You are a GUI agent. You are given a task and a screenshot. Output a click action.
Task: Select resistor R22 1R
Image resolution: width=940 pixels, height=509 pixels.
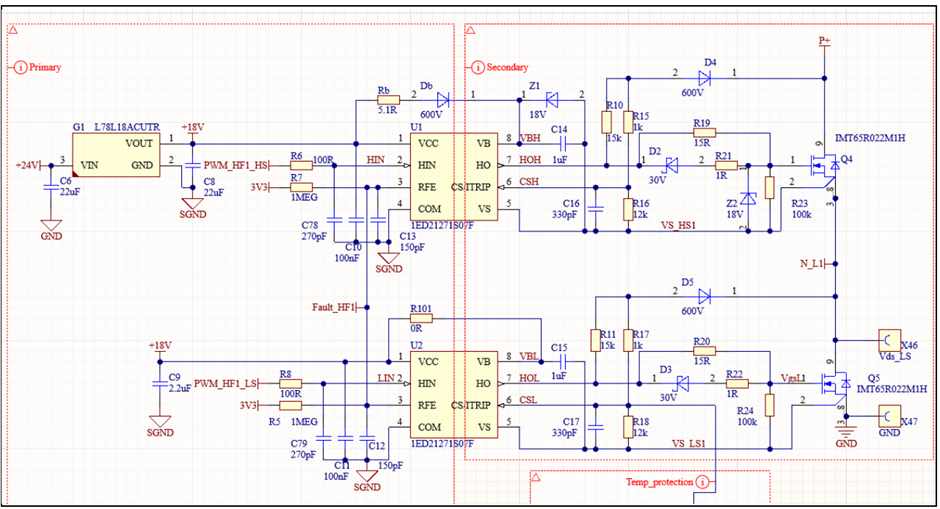tap(737, 384)
